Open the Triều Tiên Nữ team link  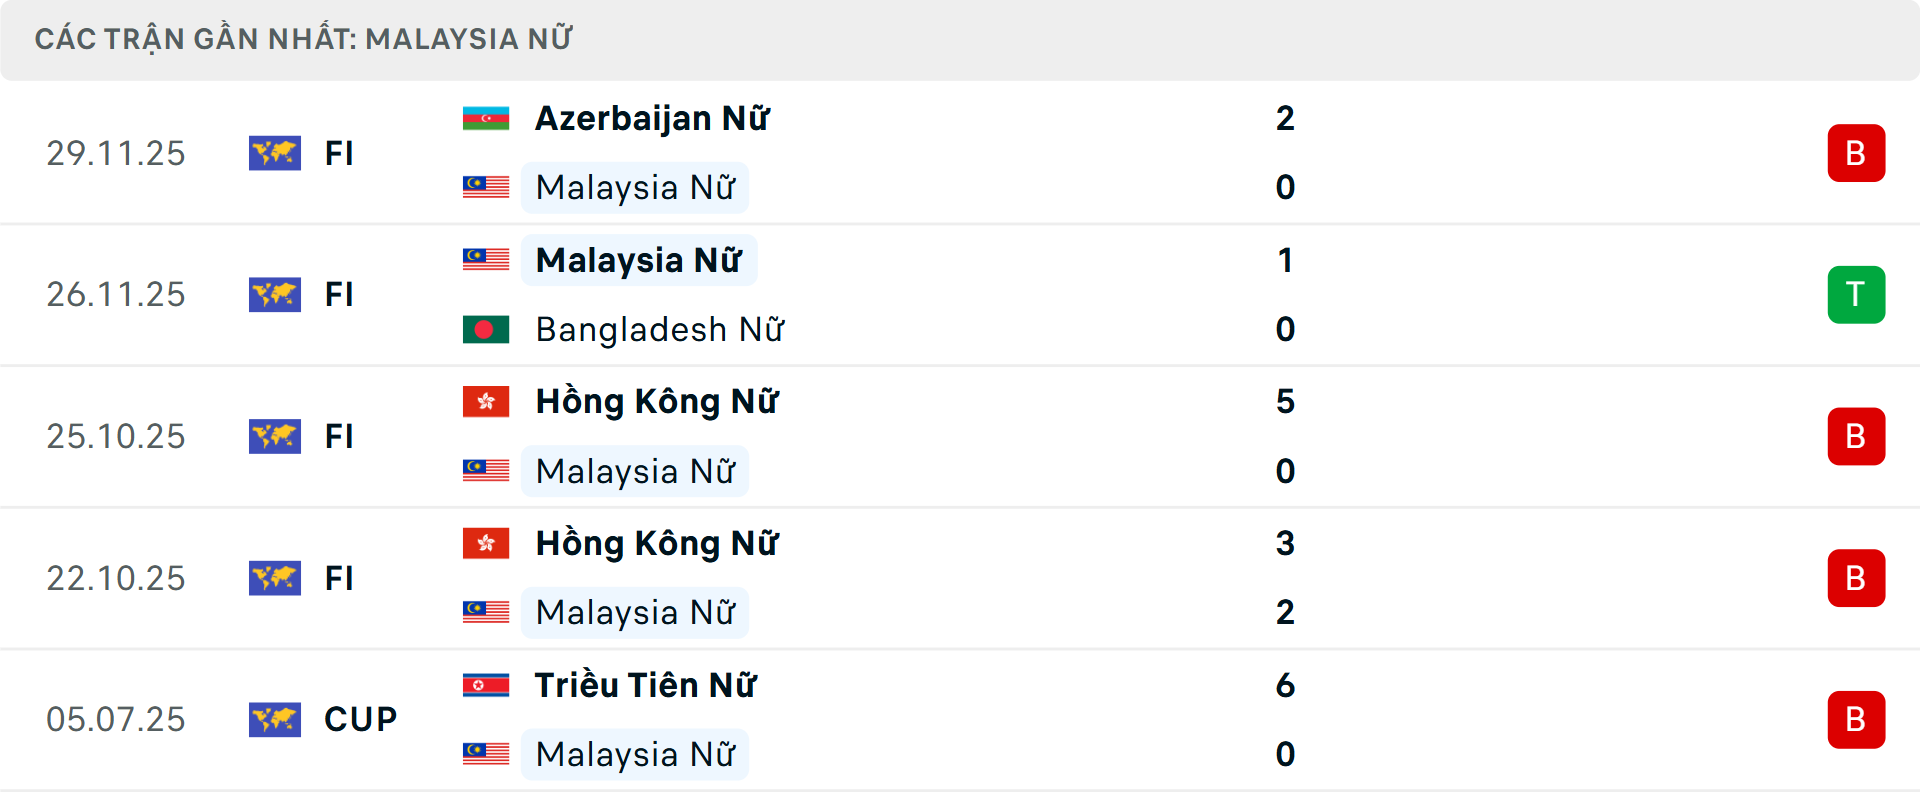pyautogui.click(x=645, y=685)
